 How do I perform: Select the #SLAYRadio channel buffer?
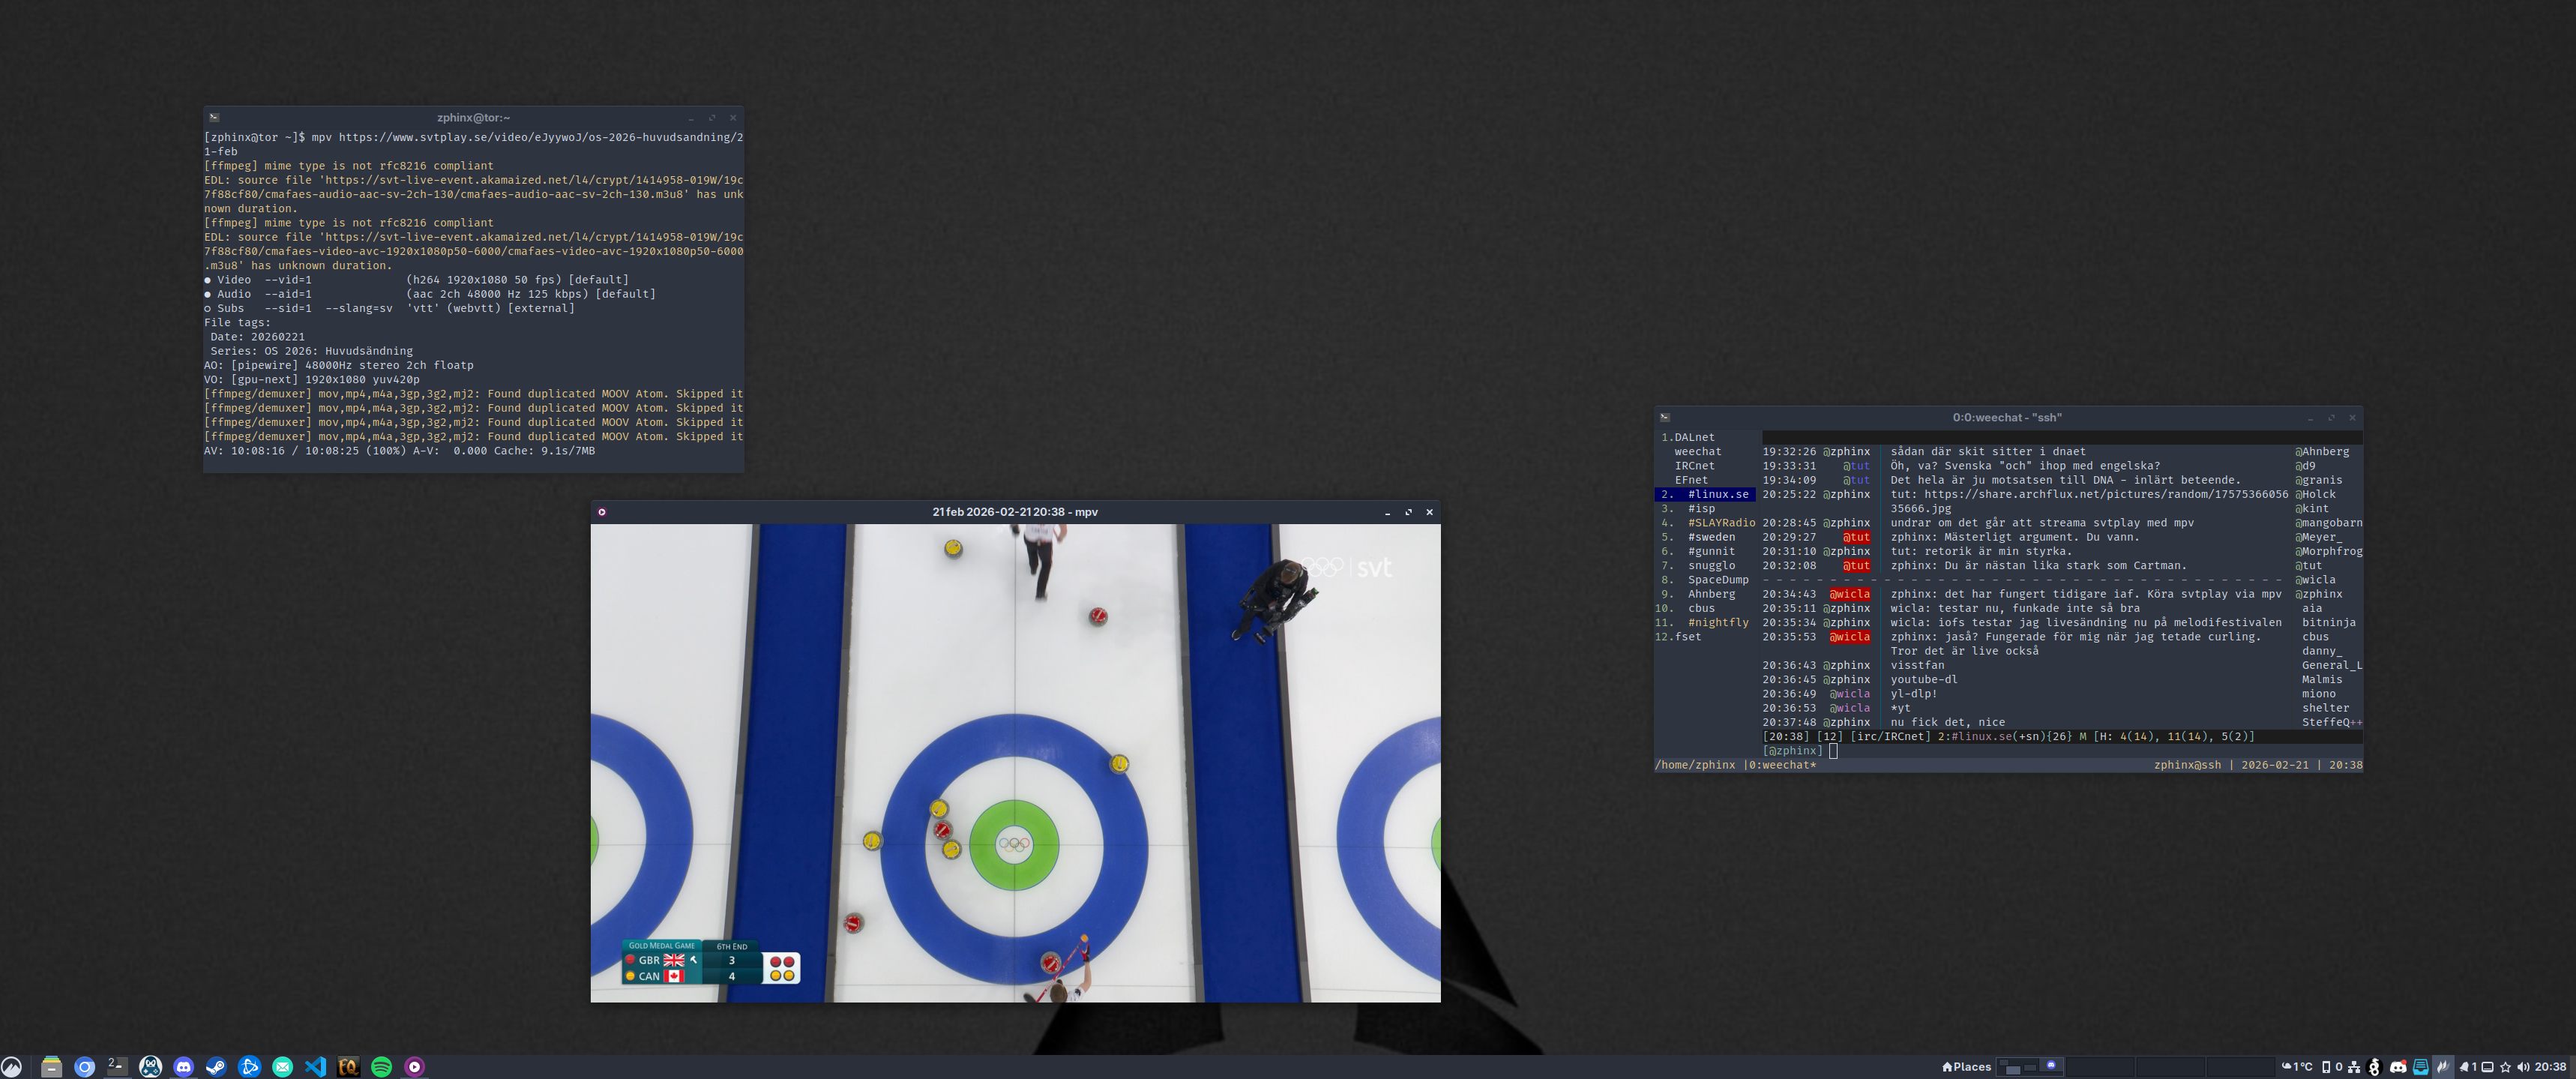point(1721,523)
